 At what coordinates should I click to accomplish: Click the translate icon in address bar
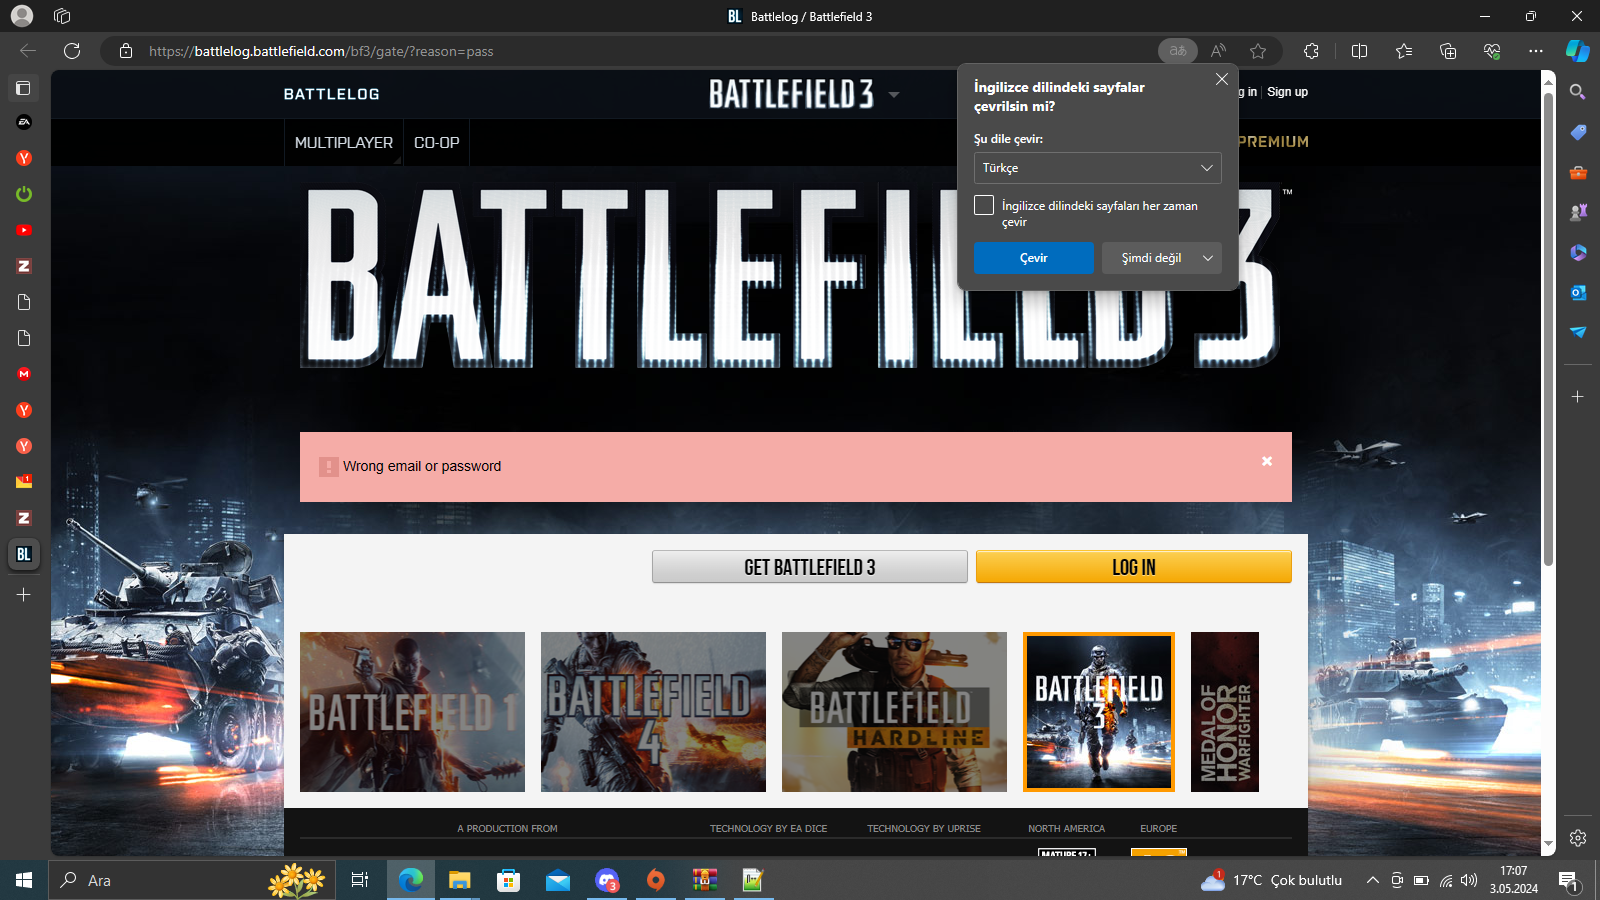point(1177,51)
